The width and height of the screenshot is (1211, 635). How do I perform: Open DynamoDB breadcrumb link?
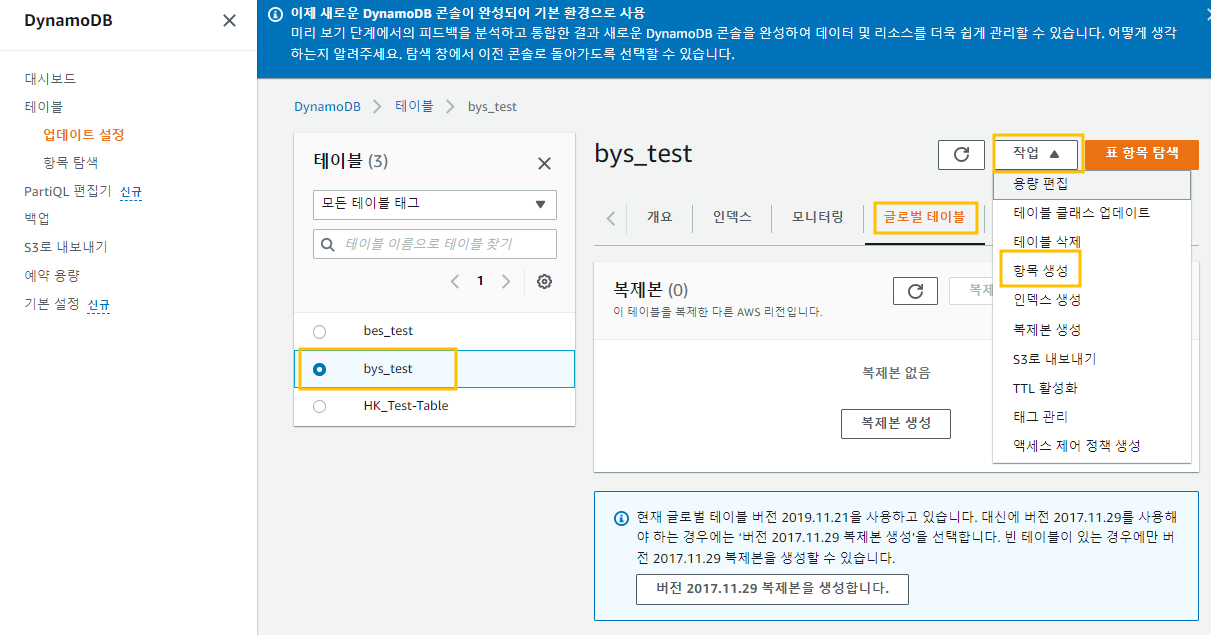tap(327, 106)
